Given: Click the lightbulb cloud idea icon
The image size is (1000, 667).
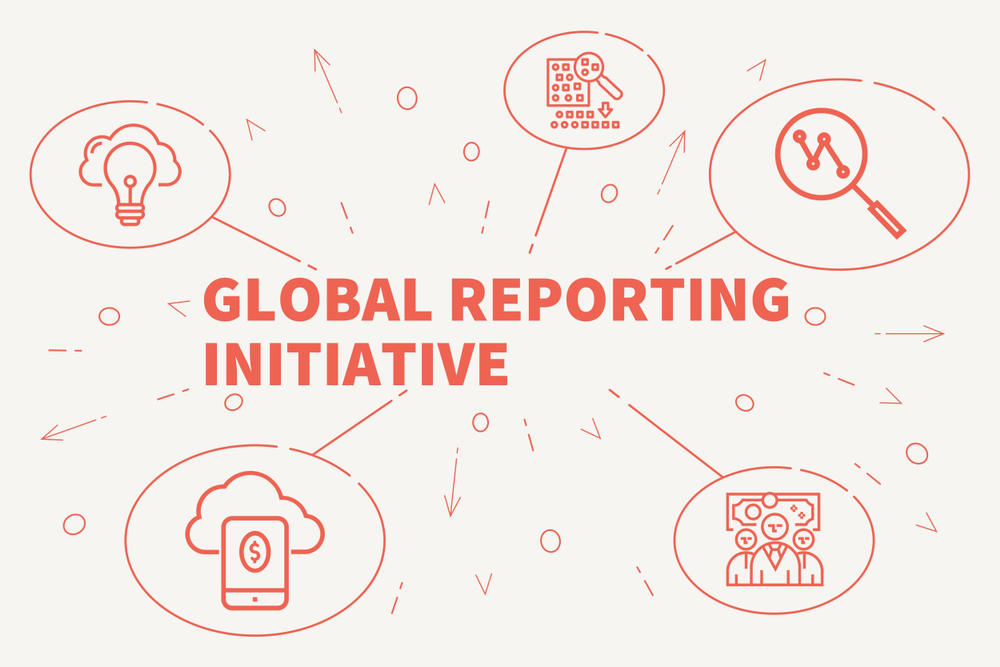Looking at the screenshot, I should tap(130, 175).
